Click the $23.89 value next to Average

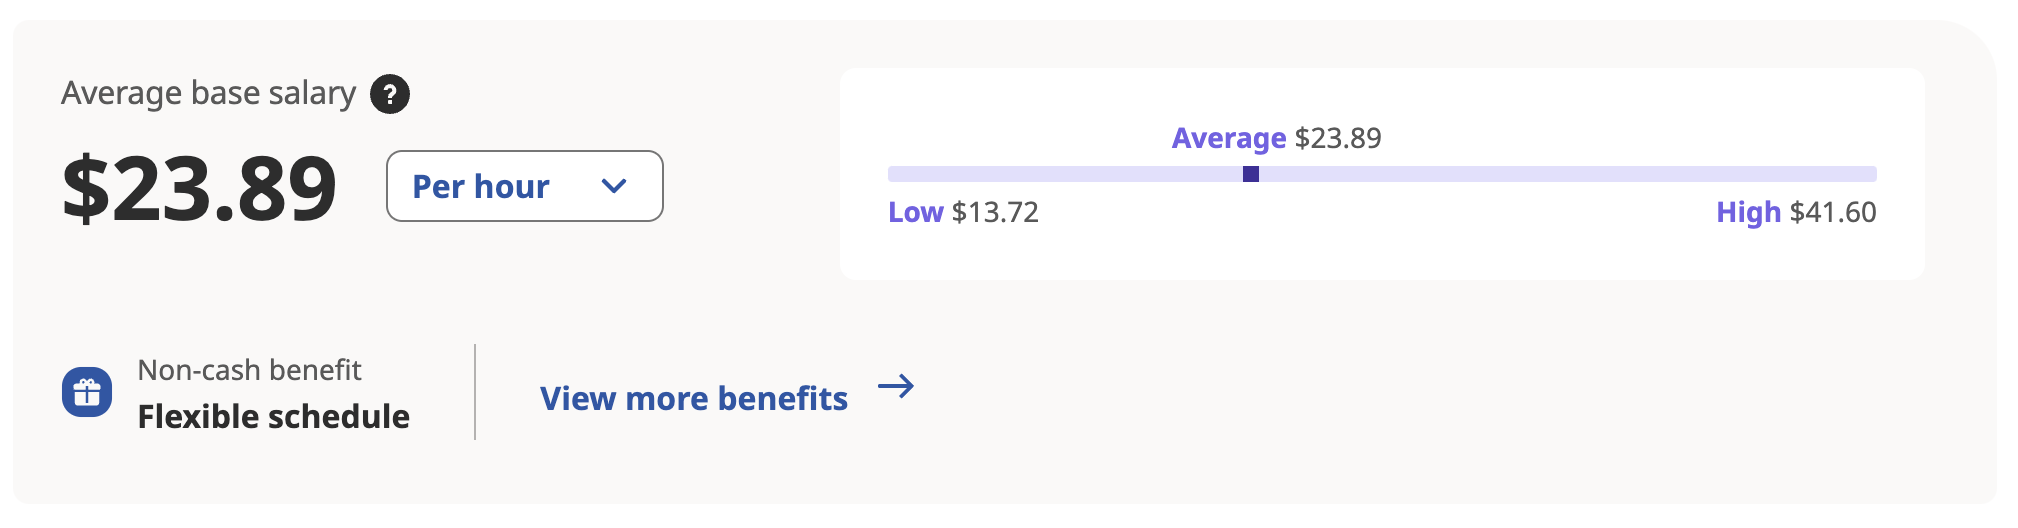[x=1338, y=138]
